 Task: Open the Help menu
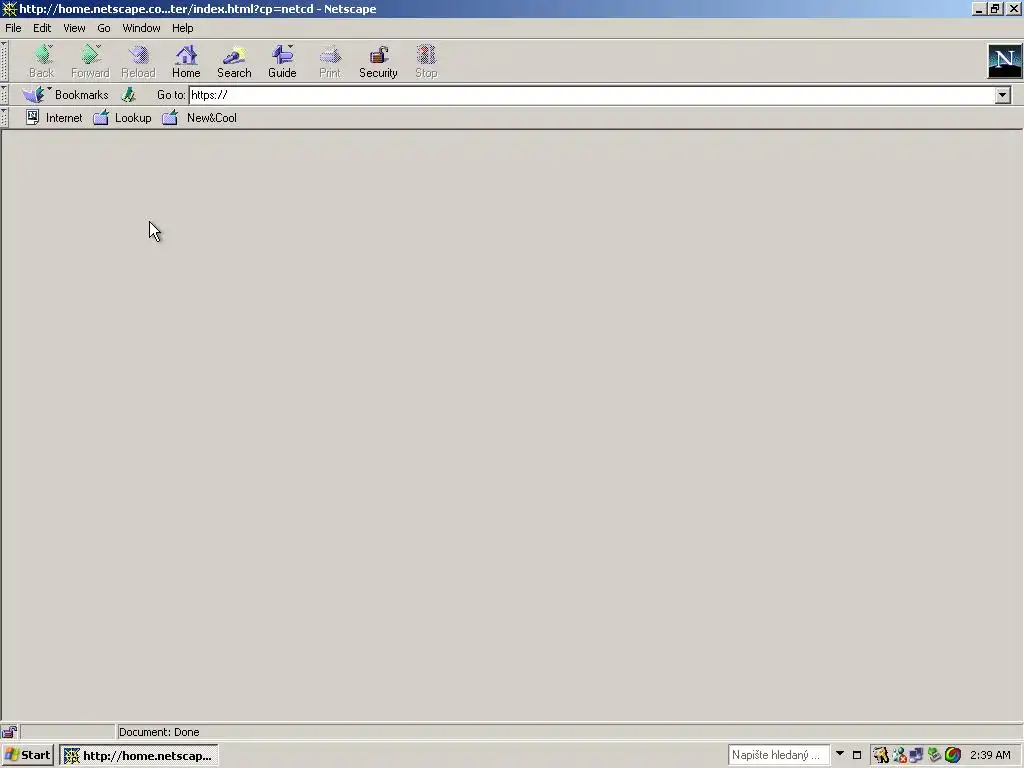pyautogui.click(x=182, y=28)
